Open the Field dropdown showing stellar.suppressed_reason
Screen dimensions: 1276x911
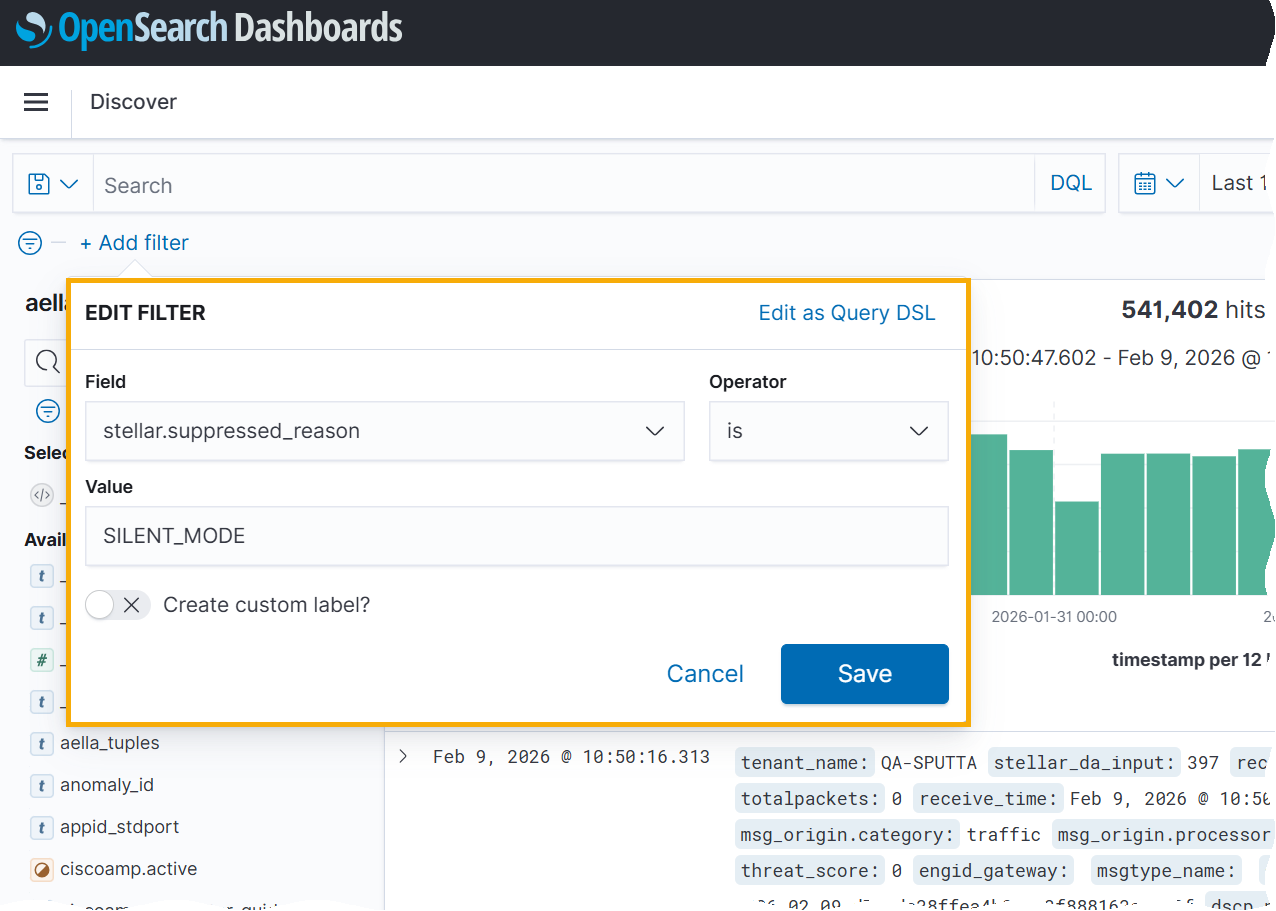point(384,431)
